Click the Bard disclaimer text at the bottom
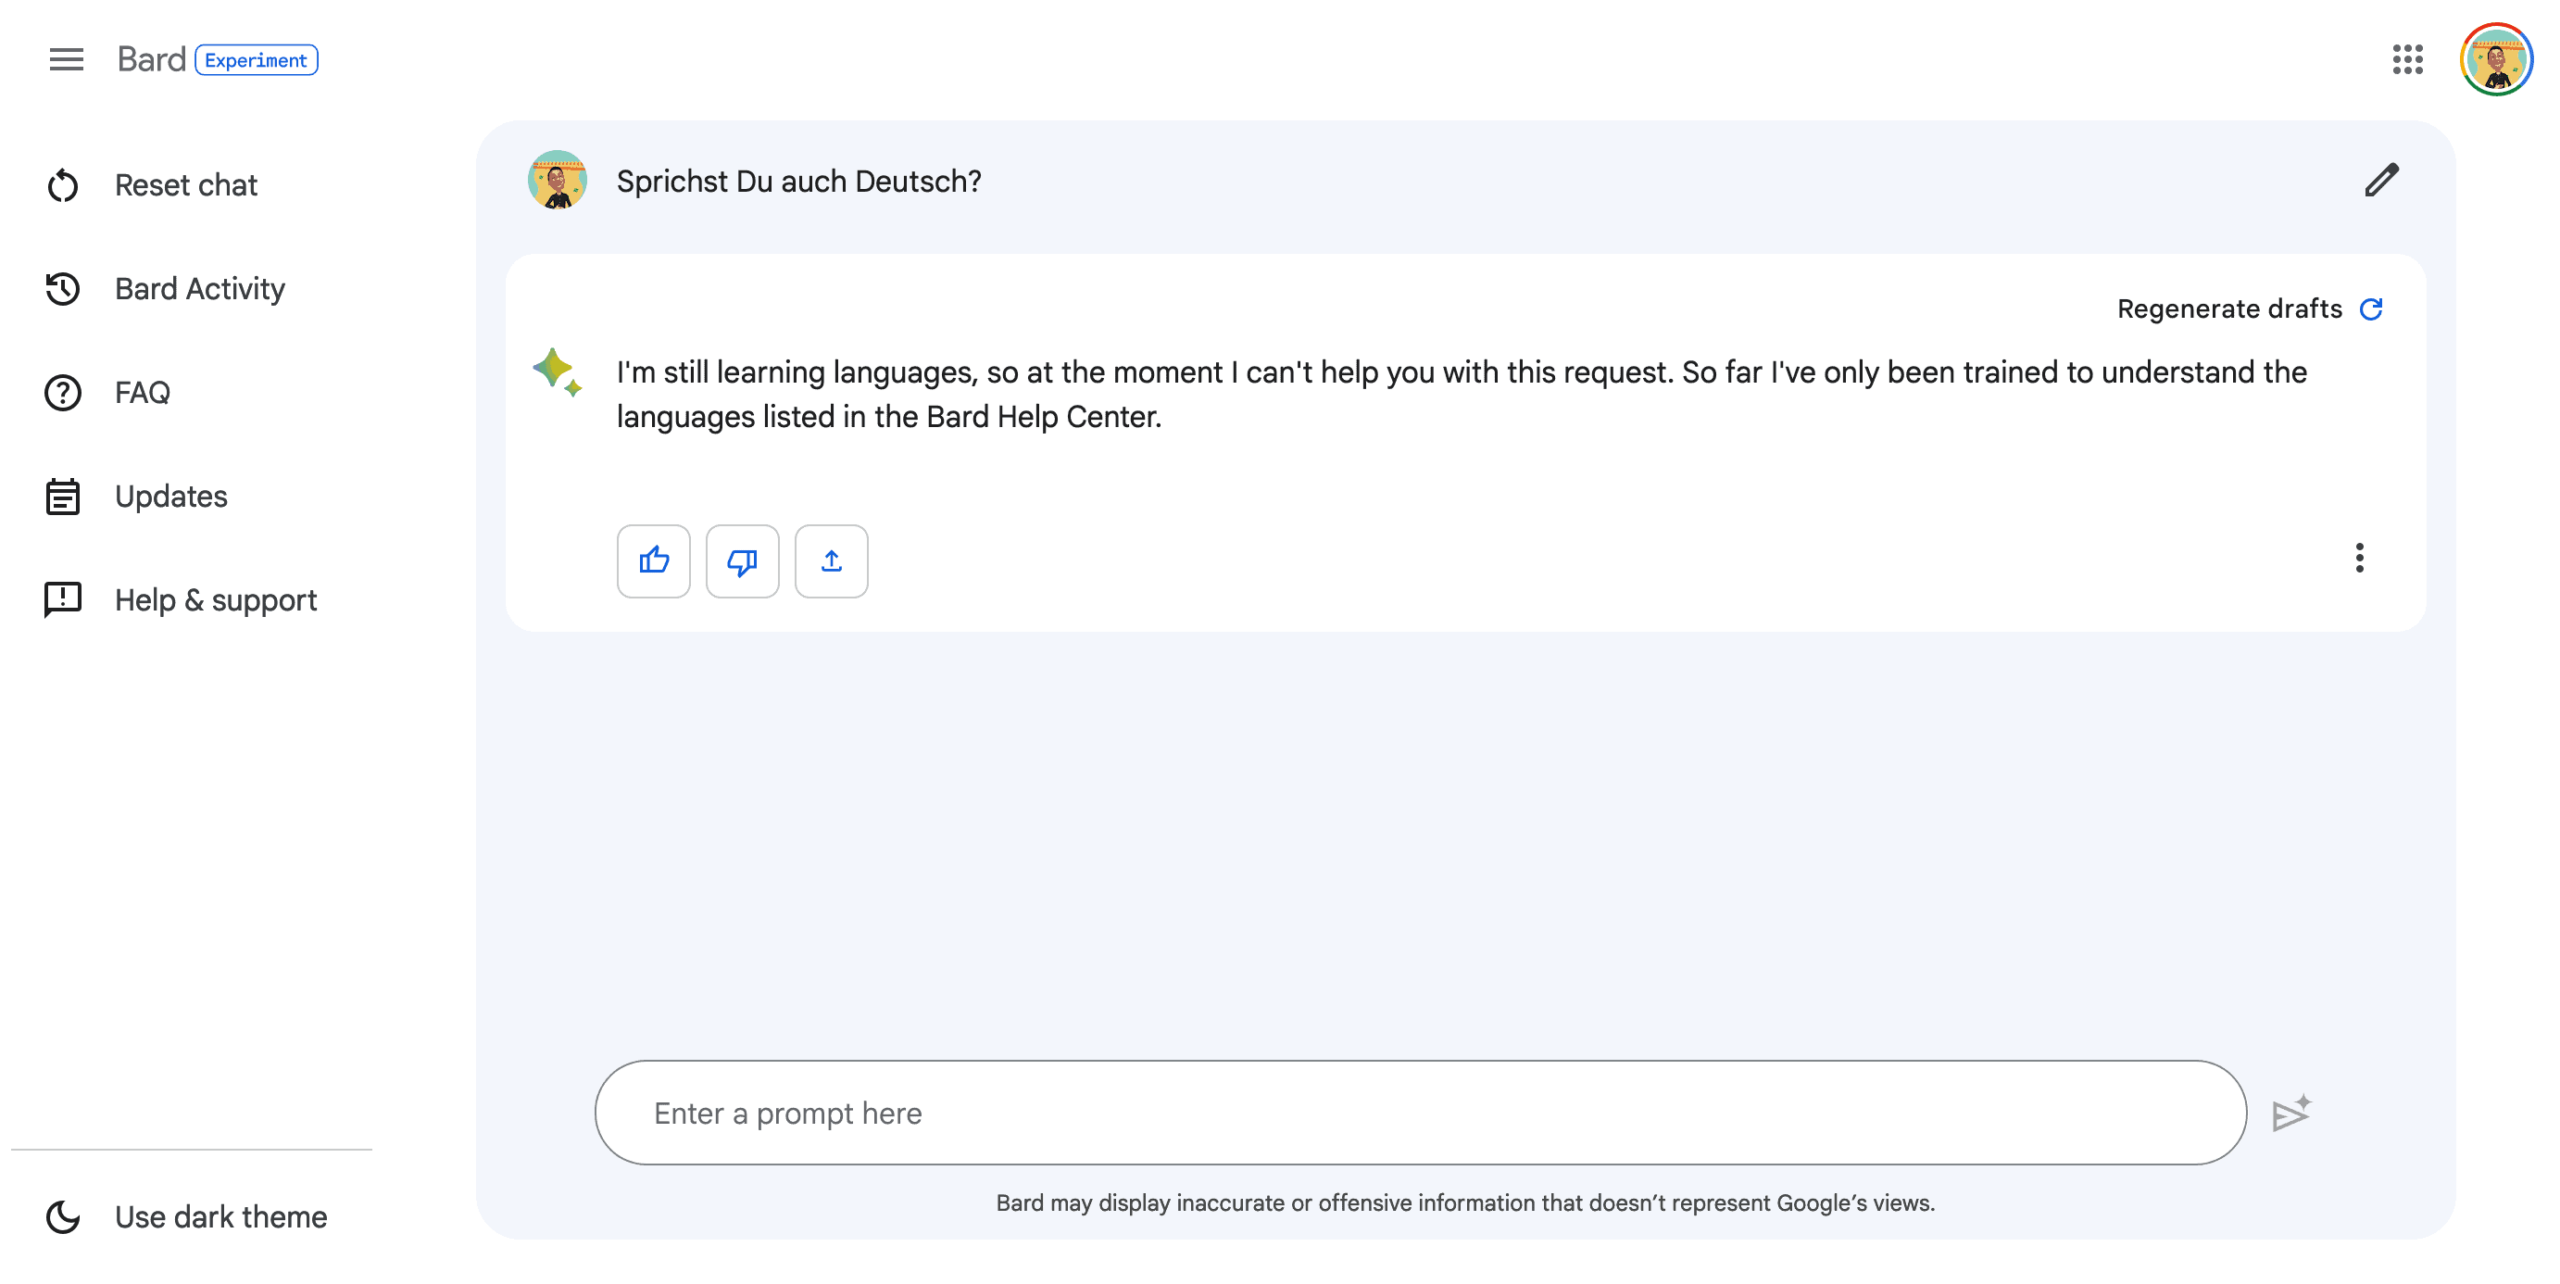The image size is (2560, 1284). [x=1464, y=1202]
